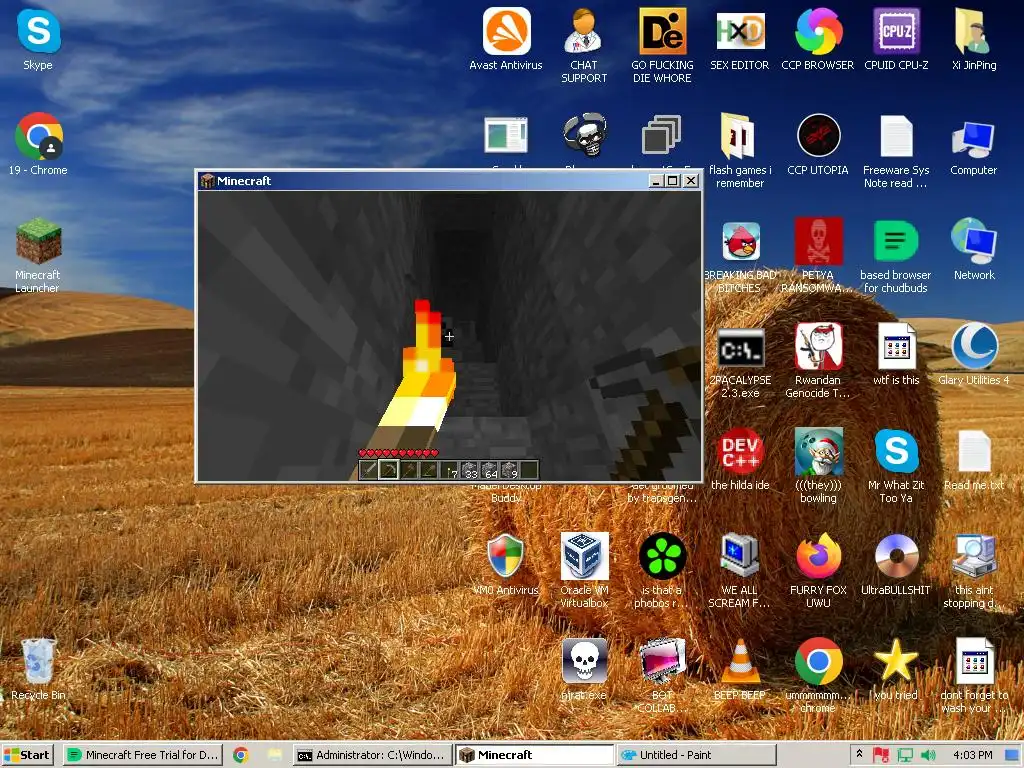Open the BEEP BEEP traffic cone icon
The height and width of the screenshot is (768, 1024).
click(740, 669)
